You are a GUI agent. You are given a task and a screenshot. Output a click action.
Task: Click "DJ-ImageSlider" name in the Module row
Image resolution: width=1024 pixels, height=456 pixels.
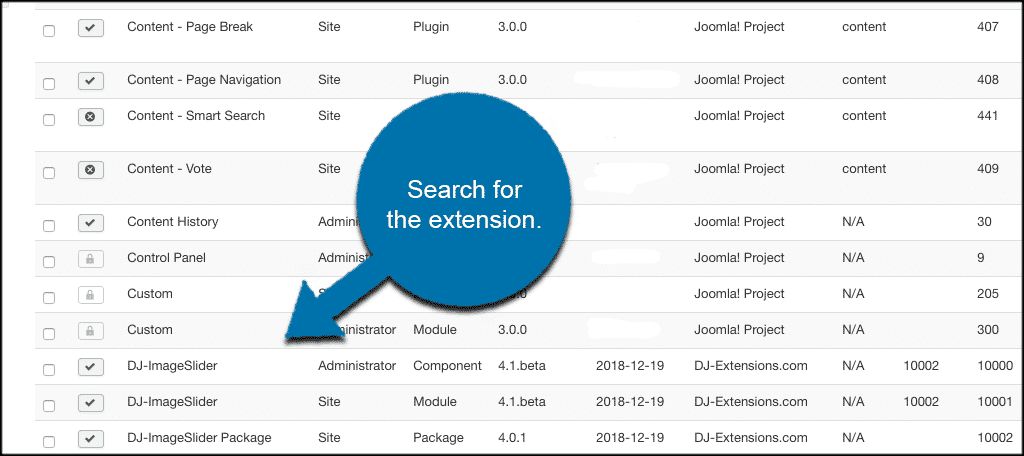point(172,402)
